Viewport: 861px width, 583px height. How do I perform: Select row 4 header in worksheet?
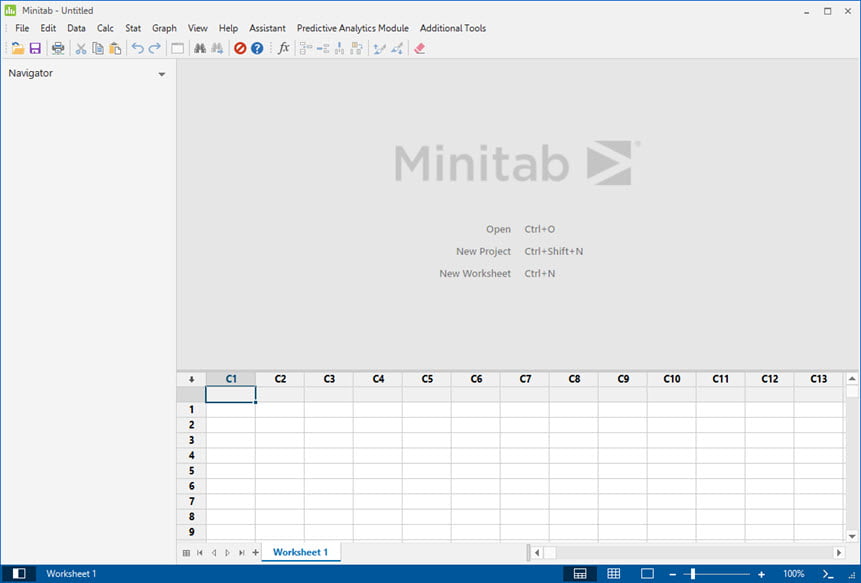click(191, 455)
